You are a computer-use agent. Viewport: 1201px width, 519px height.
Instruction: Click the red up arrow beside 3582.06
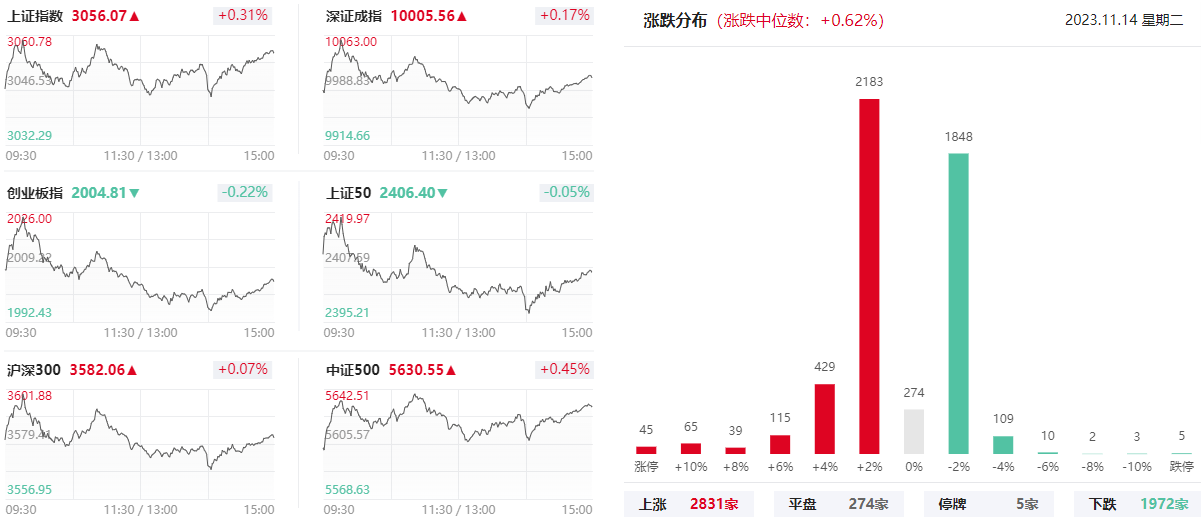pos(132,370)
